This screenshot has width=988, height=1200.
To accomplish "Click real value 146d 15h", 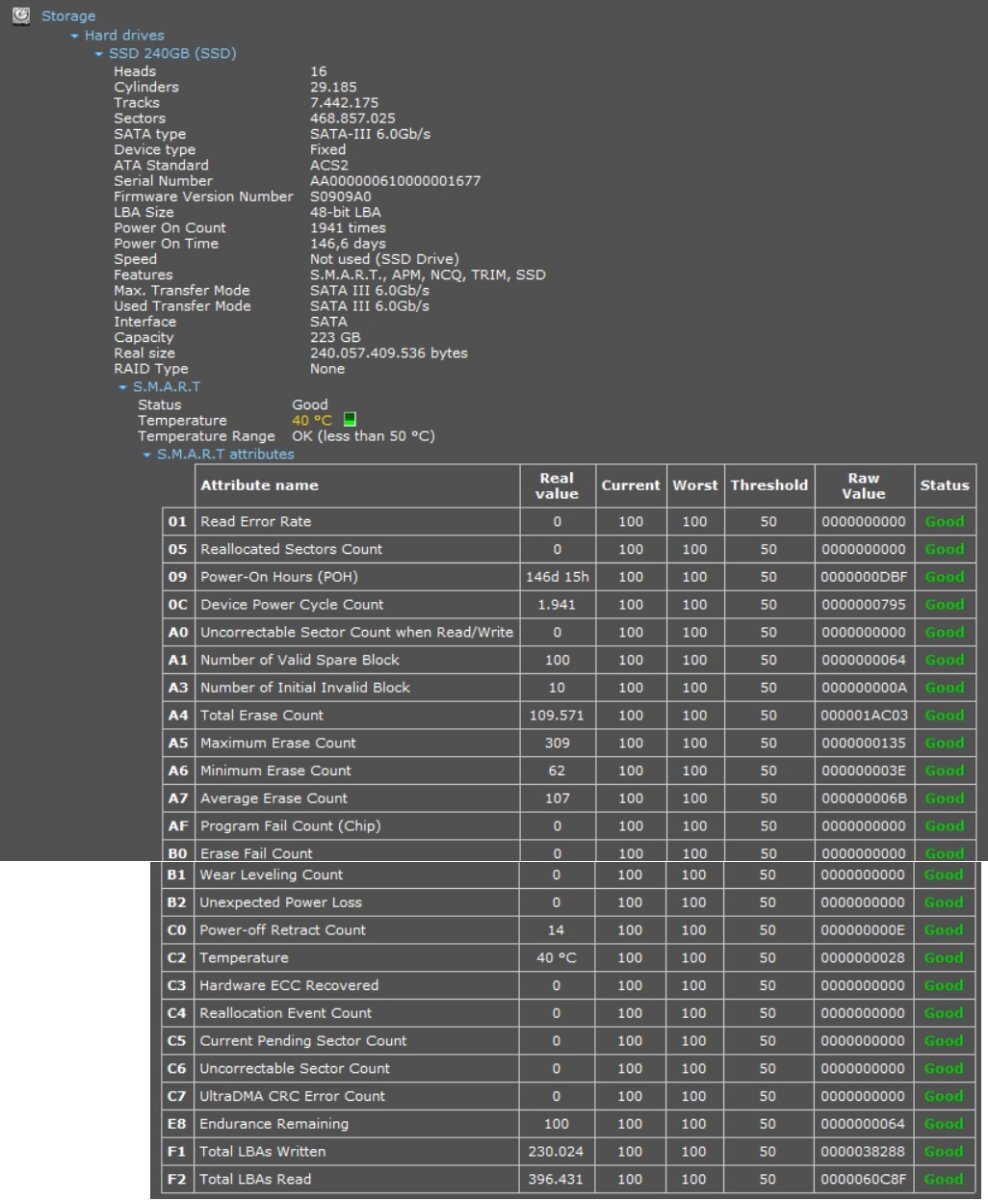I will [x=557, y=577].
